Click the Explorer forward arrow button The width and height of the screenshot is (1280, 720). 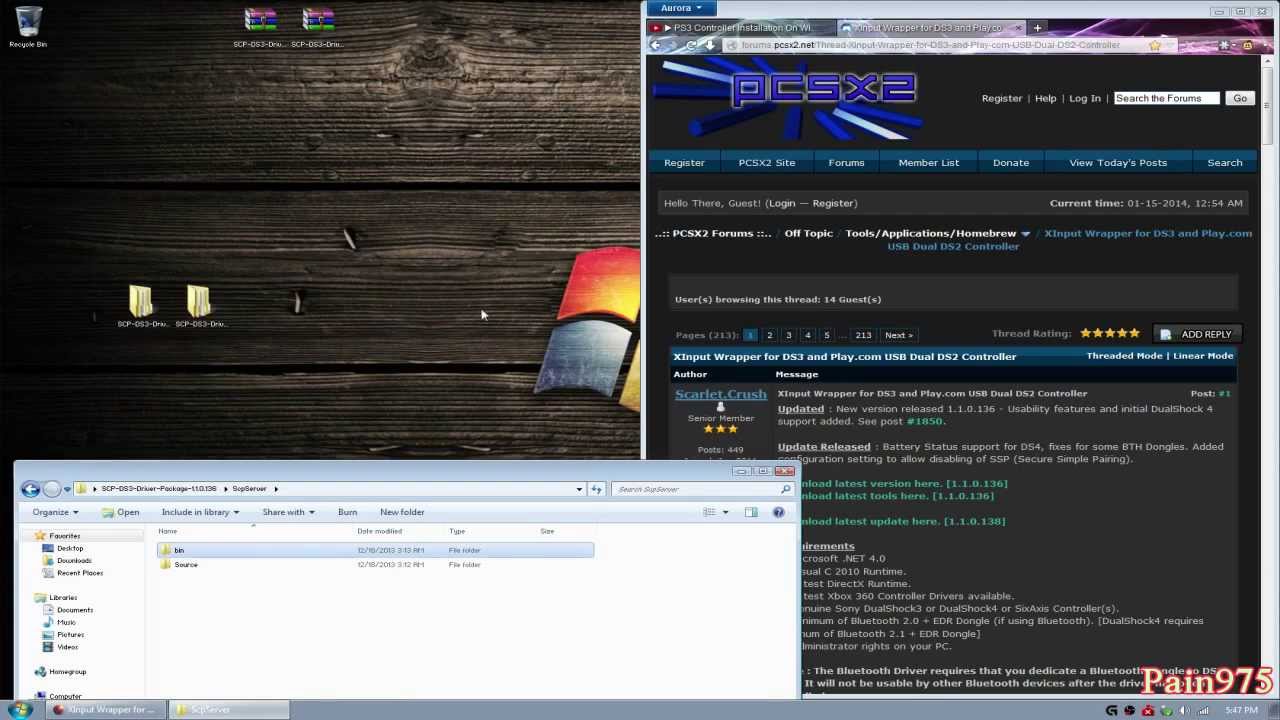(x=52, y=489)
